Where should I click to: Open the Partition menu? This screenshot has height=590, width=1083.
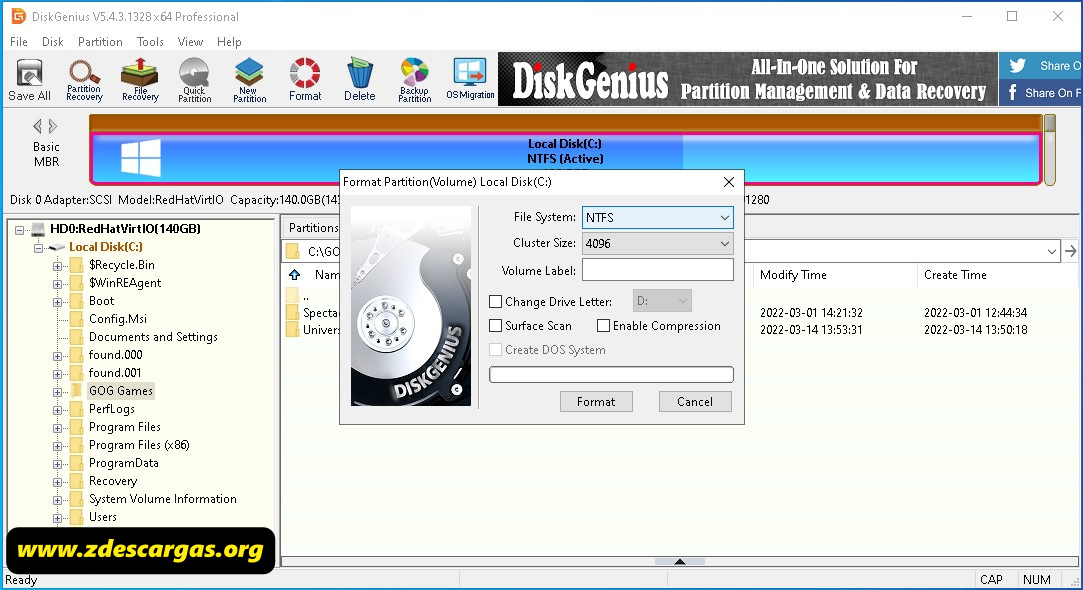[x=100, y=41]
